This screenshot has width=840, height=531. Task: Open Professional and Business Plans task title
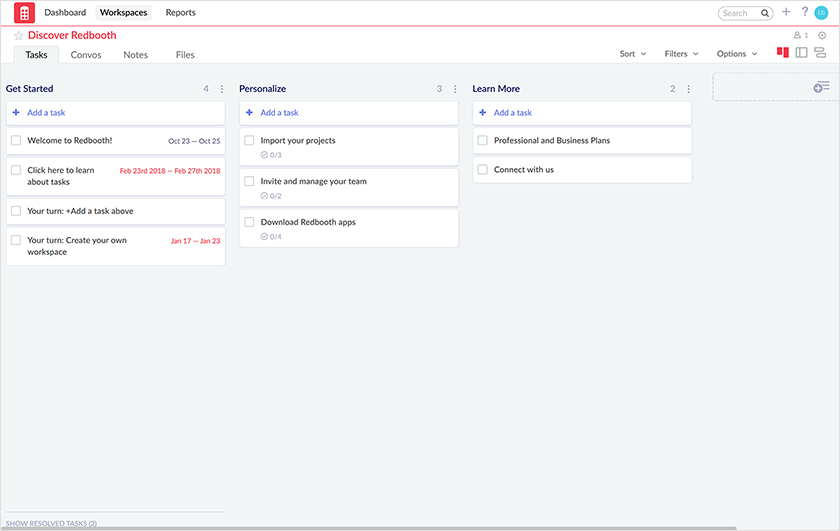pyautogui.click(x=552, y=140)
